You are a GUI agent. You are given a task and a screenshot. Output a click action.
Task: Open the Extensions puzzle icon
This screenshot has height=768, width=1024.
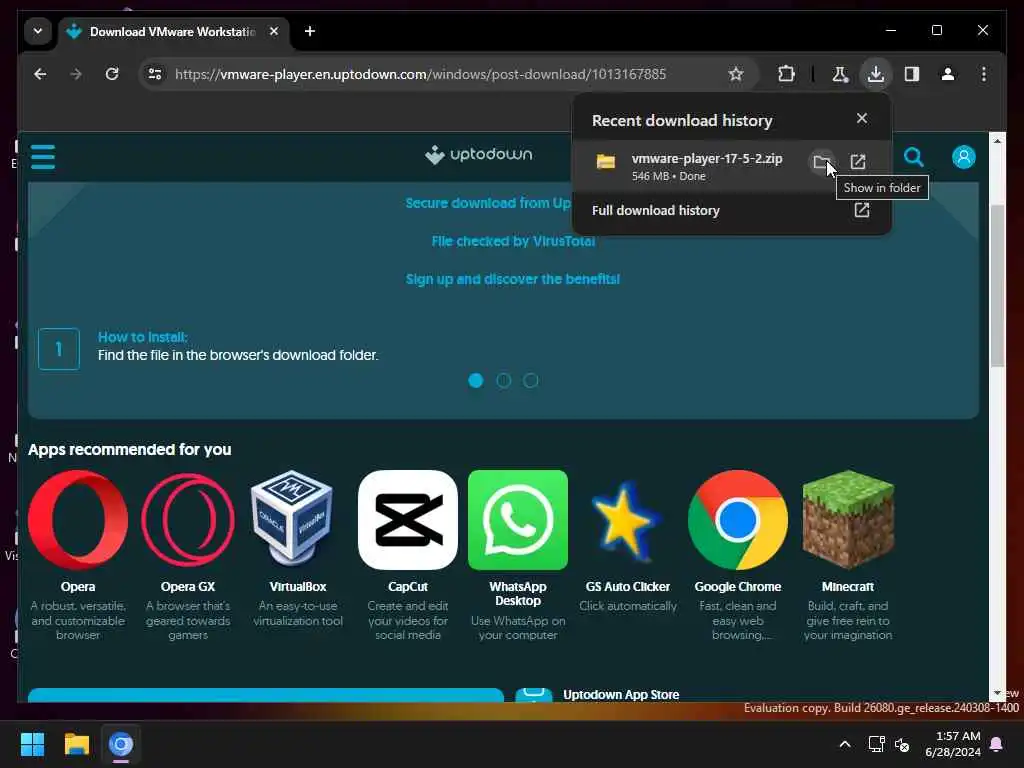[x=786, y=74]
